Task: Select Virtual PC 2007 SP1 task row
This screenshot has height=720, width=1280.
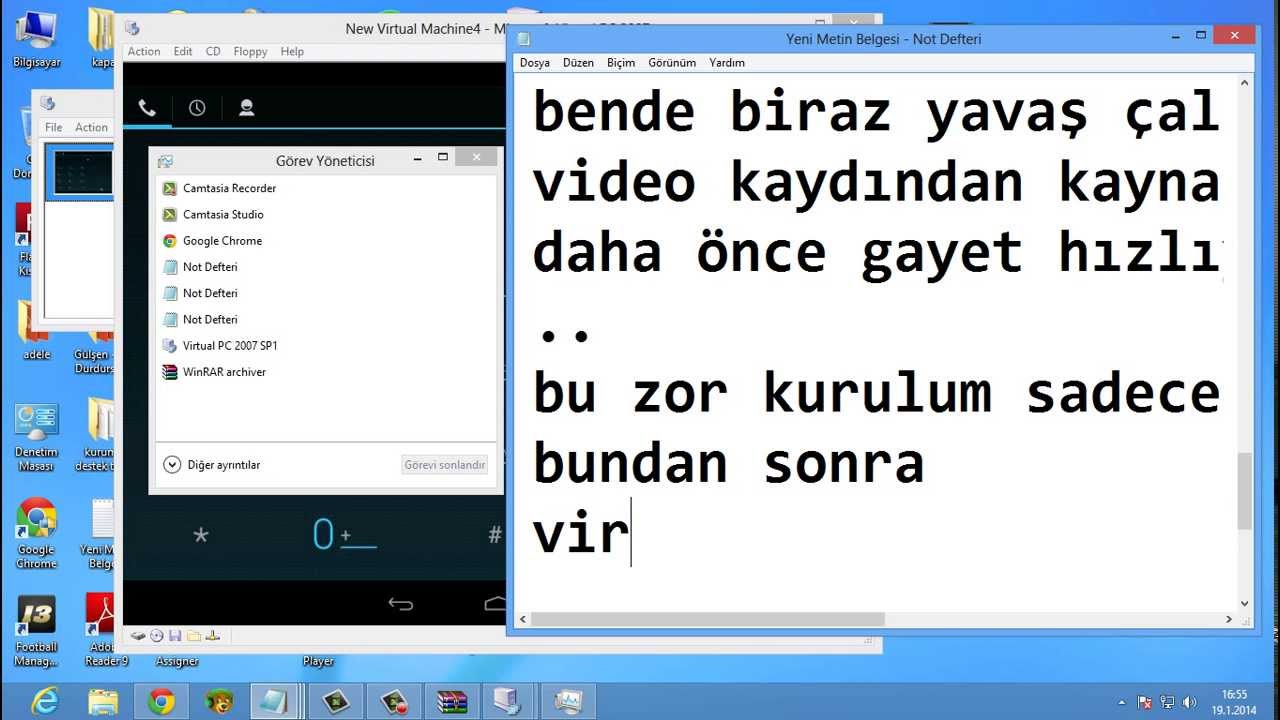Action: pos(326,346)
